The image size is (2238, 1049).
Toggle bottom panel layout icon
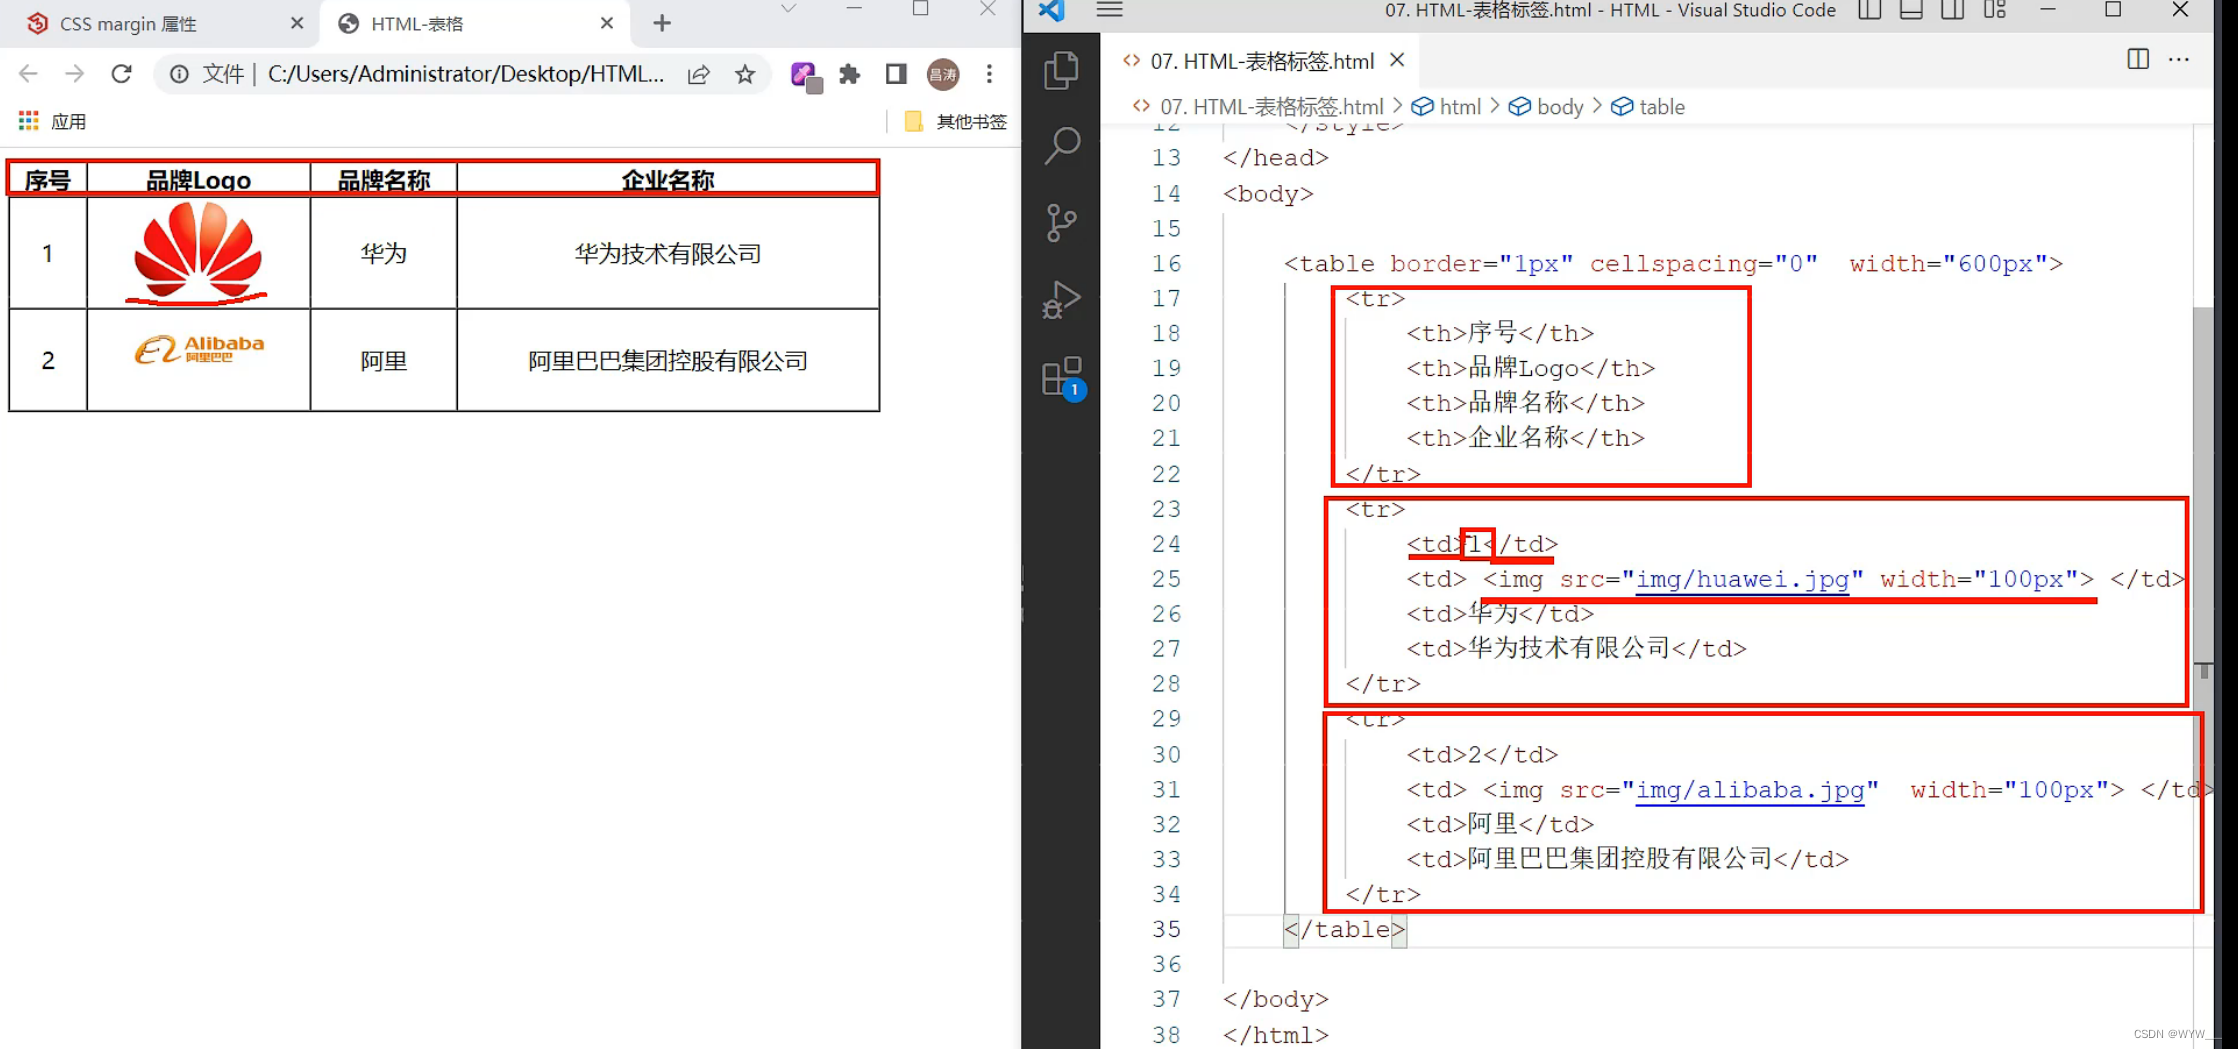(1911, 10)
